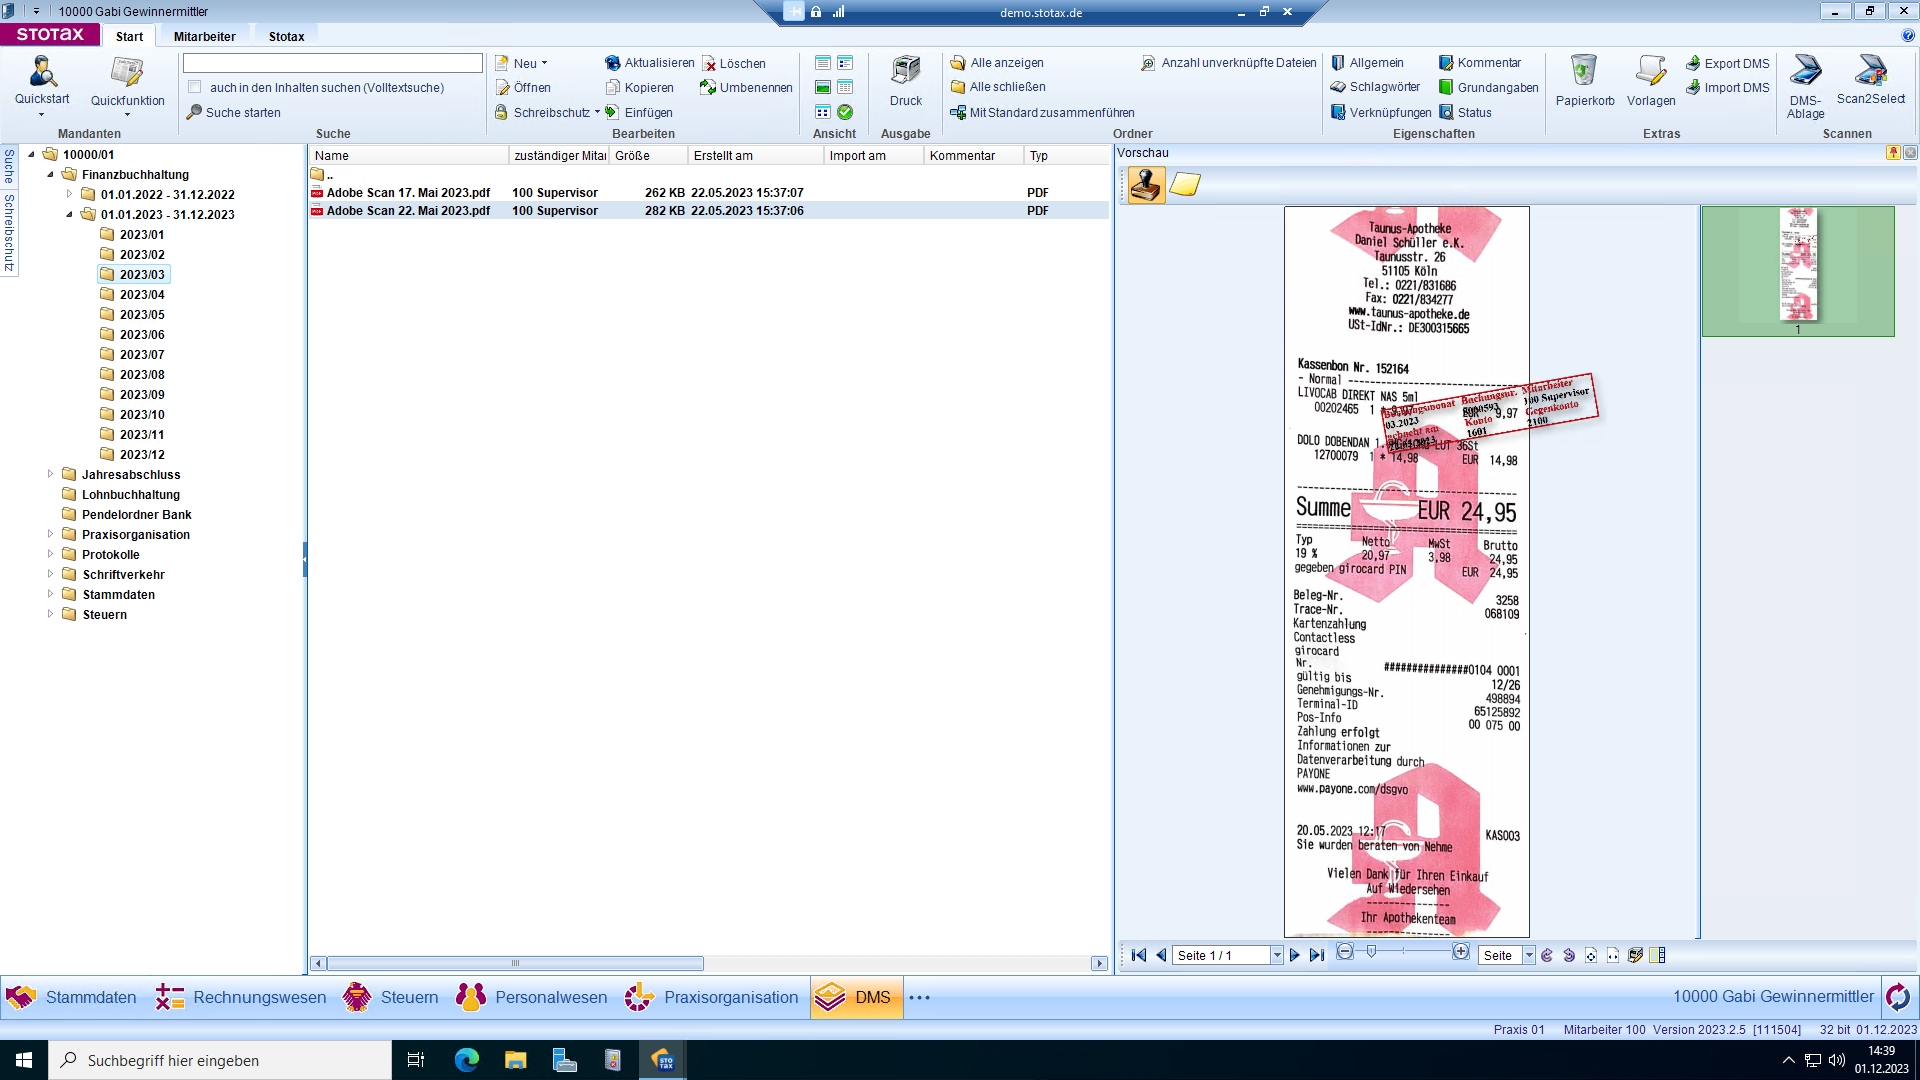Open the Seite 1 / 1 page dropdown
The width and height of the screenshot is (1920, 1080).
click(x=1277, y=956)
